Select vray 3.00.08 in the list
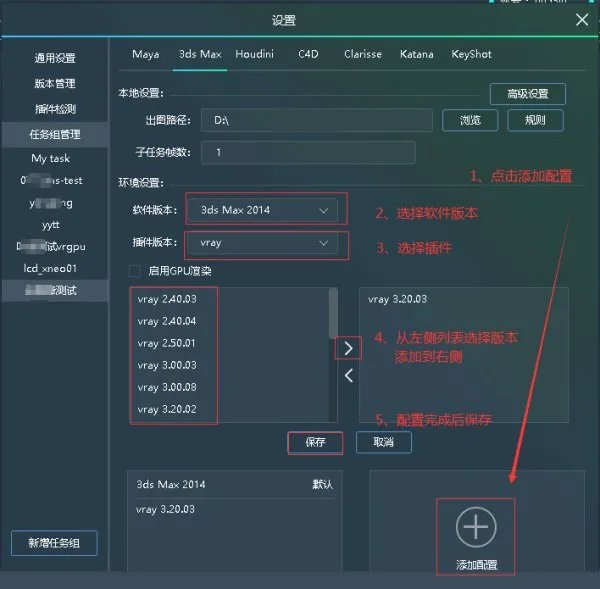 coord(167,387)
